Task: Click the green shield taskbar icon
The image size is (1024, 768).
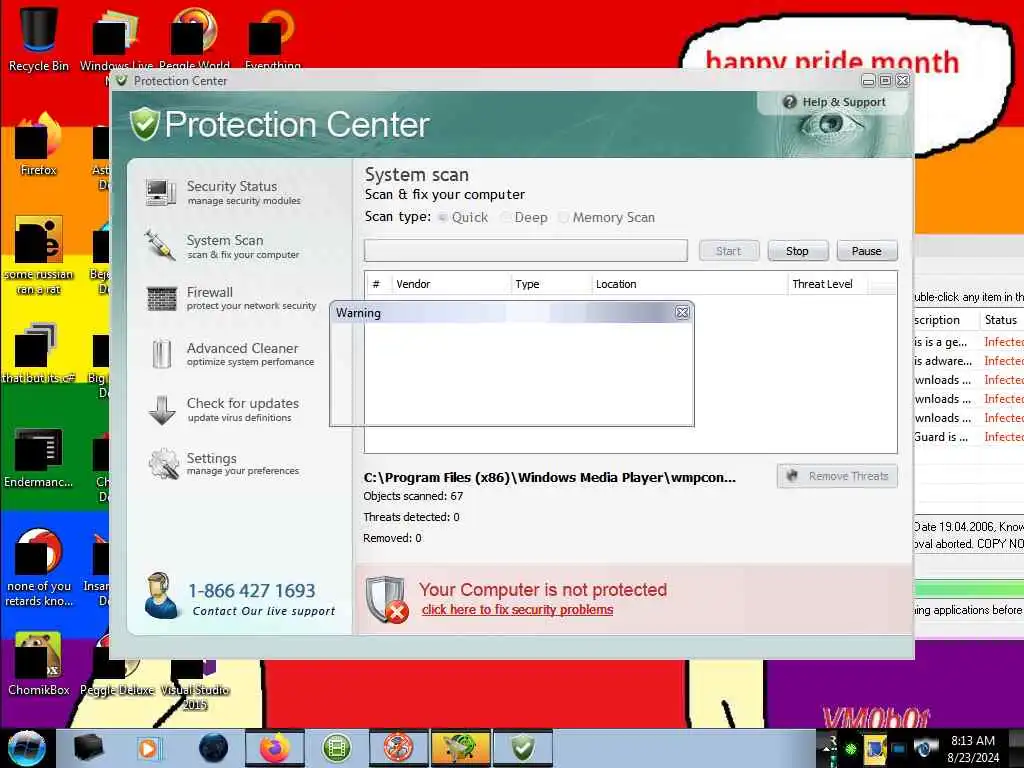Action: [522, 748]
